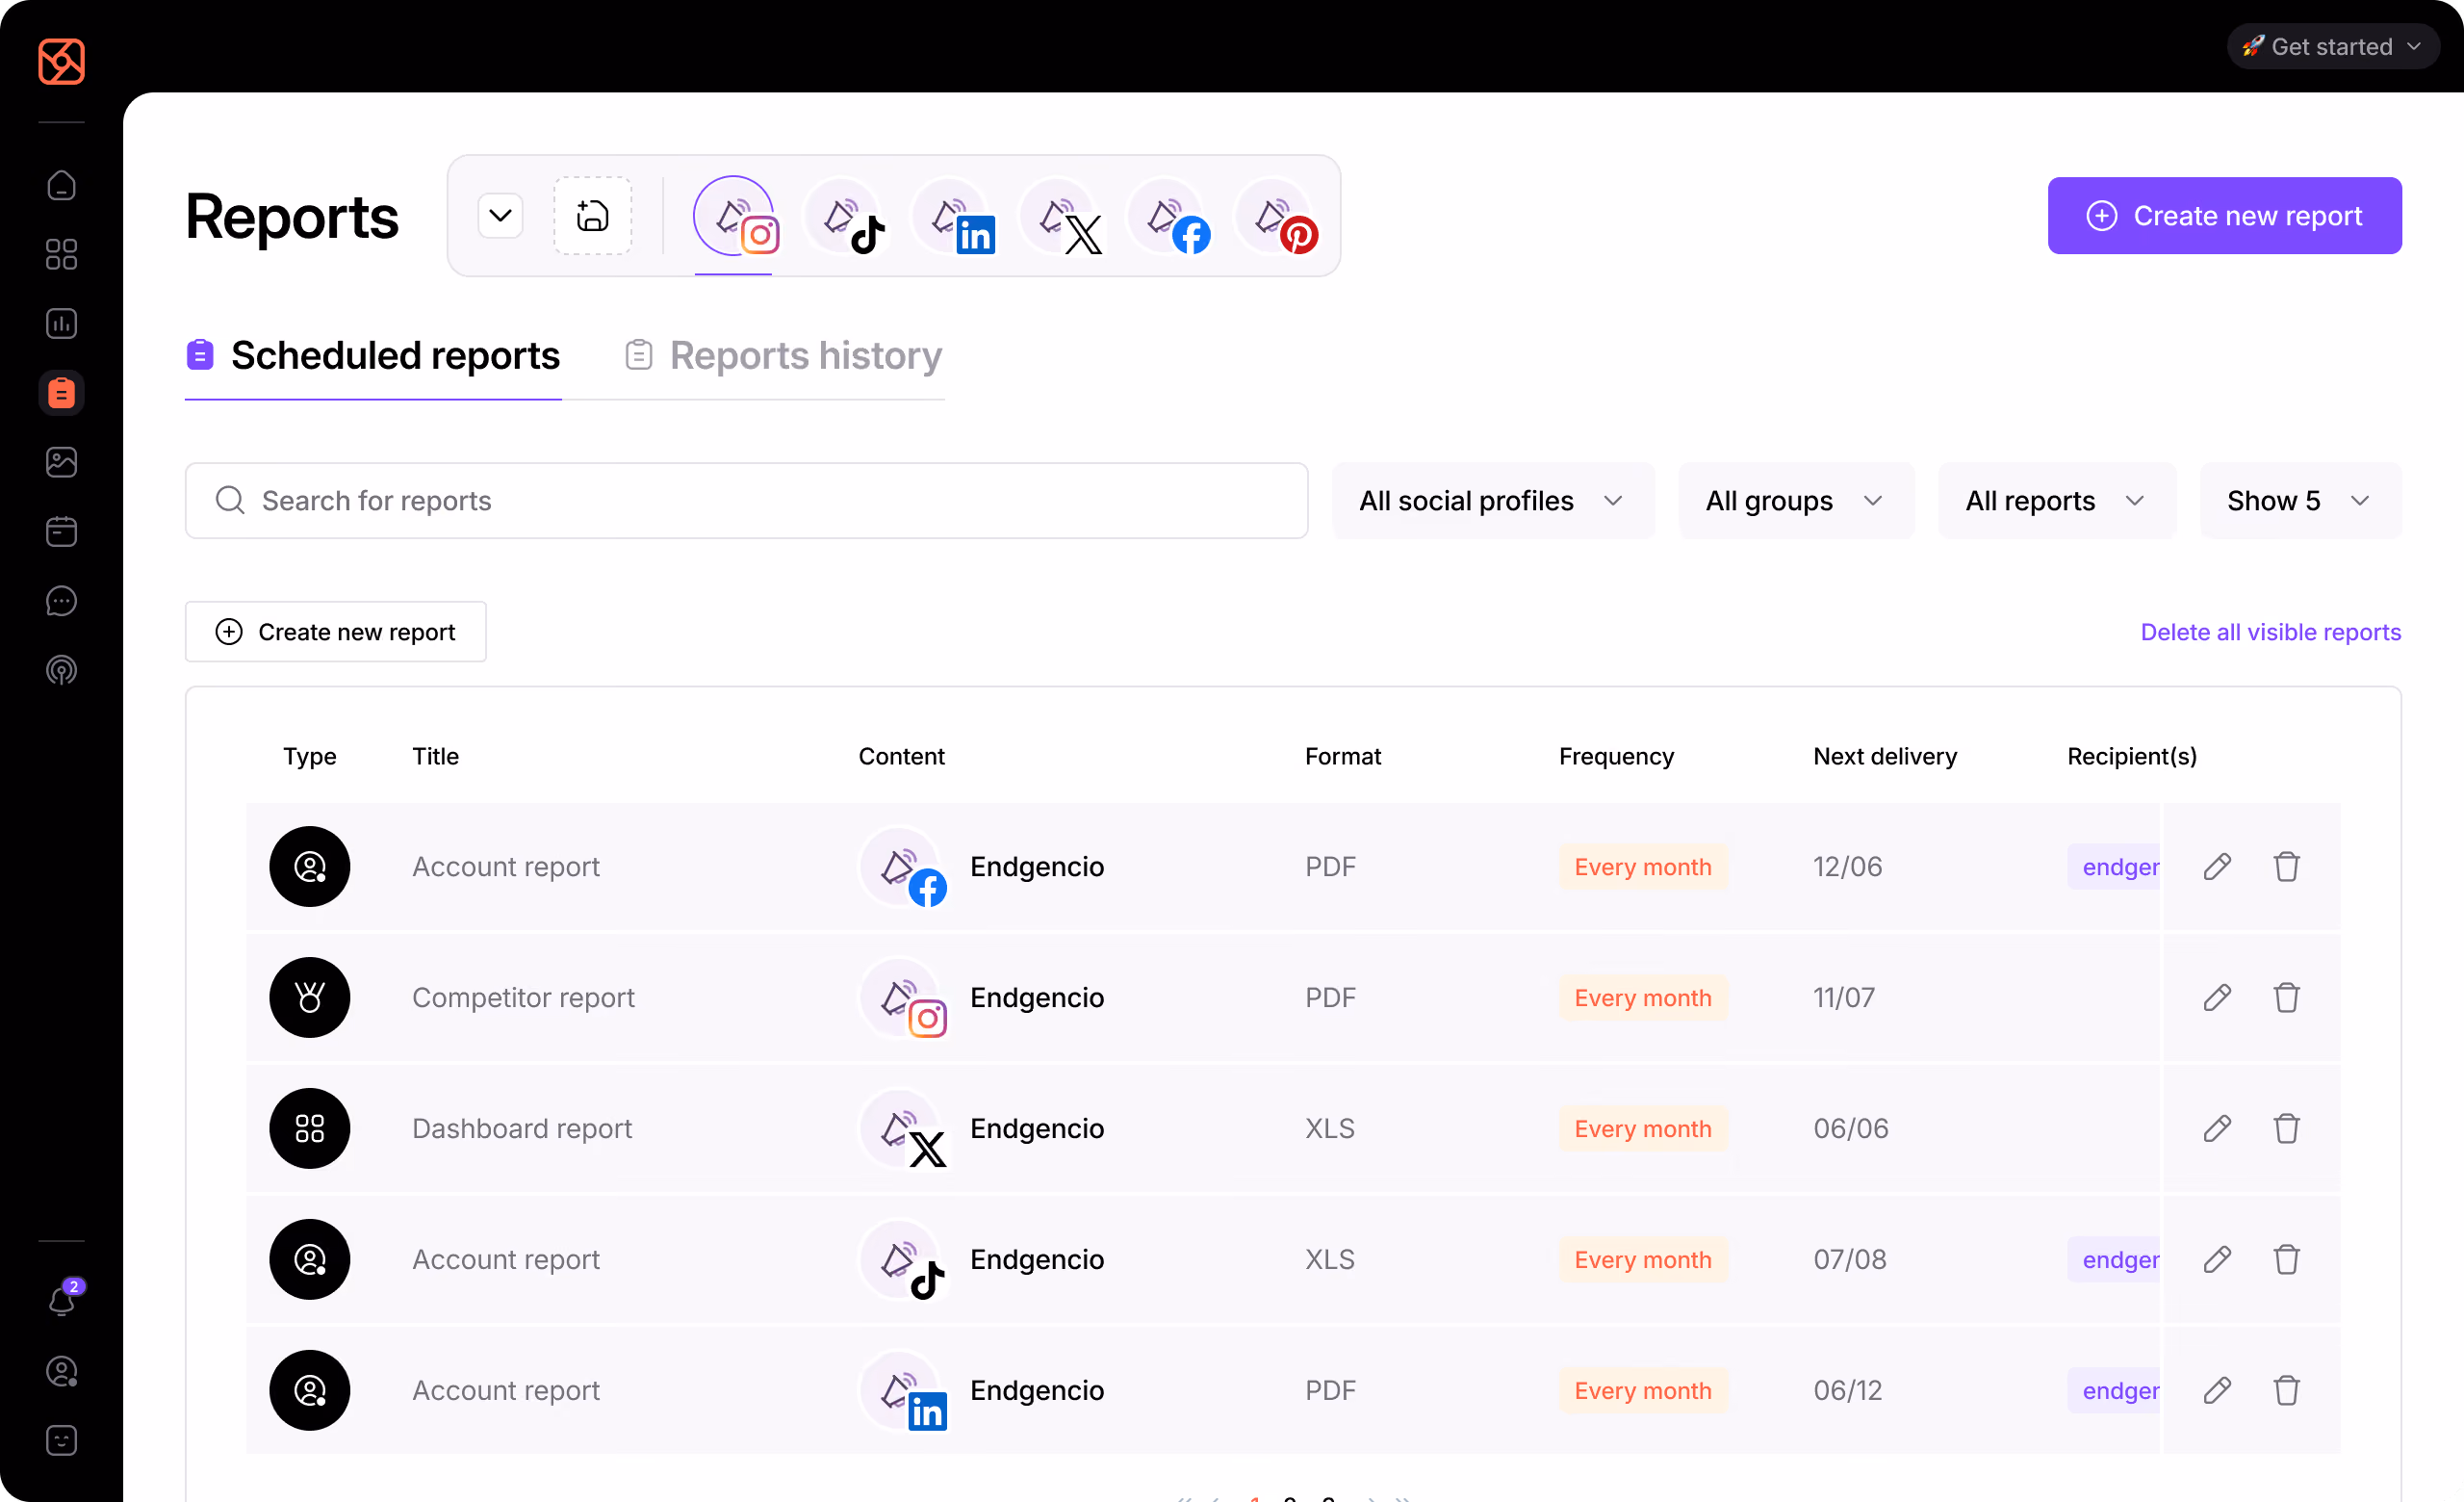Switch to the Scheduled reports tab
Viewport: 2464px width, 1502px height.
(373, 356)
